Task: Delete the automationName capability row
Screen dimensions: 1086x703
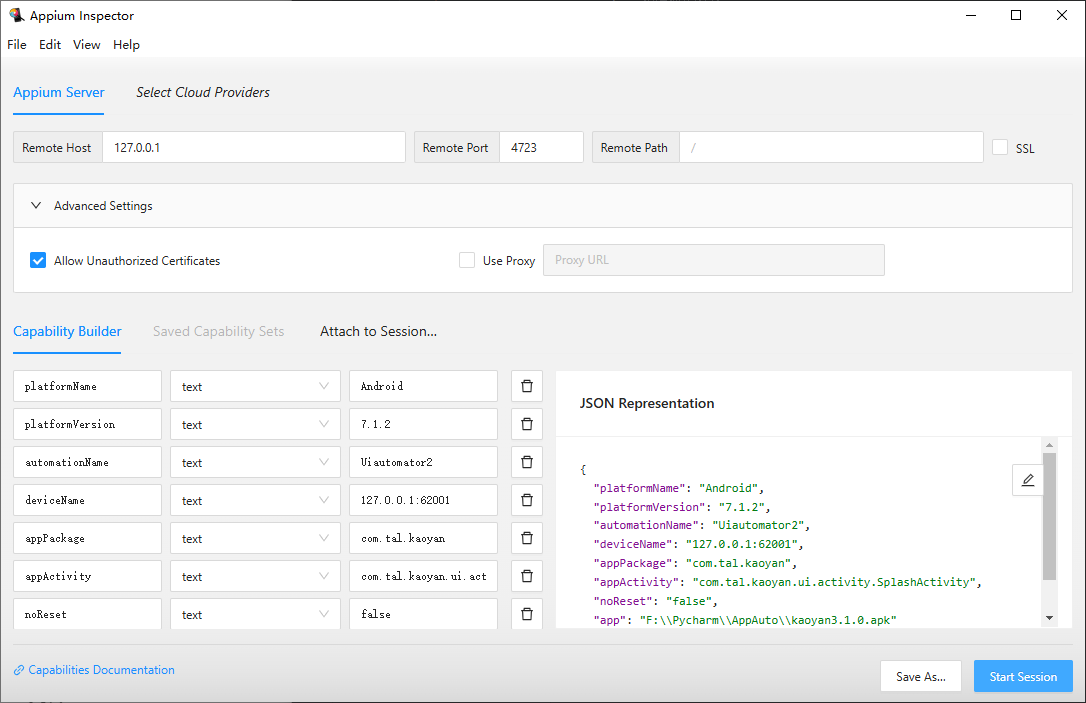Action: click(x=526, y=462)
